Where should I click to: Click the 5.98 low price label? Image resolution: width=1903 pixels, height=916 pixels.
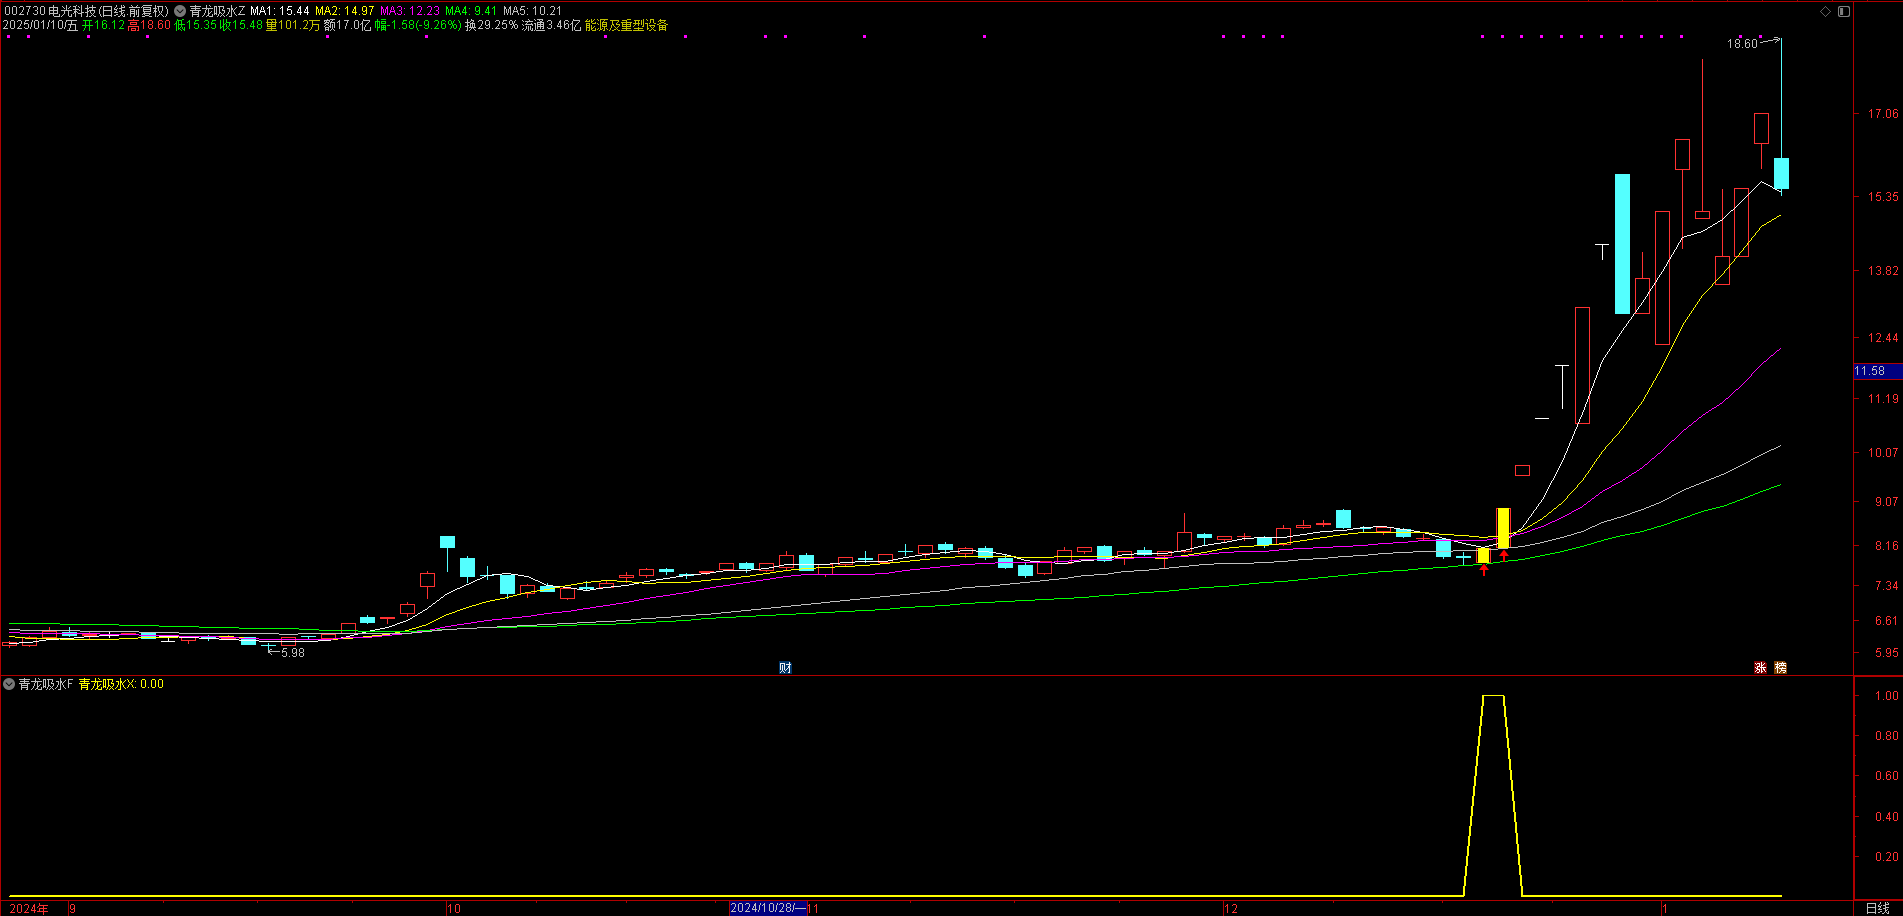(292, 653)
